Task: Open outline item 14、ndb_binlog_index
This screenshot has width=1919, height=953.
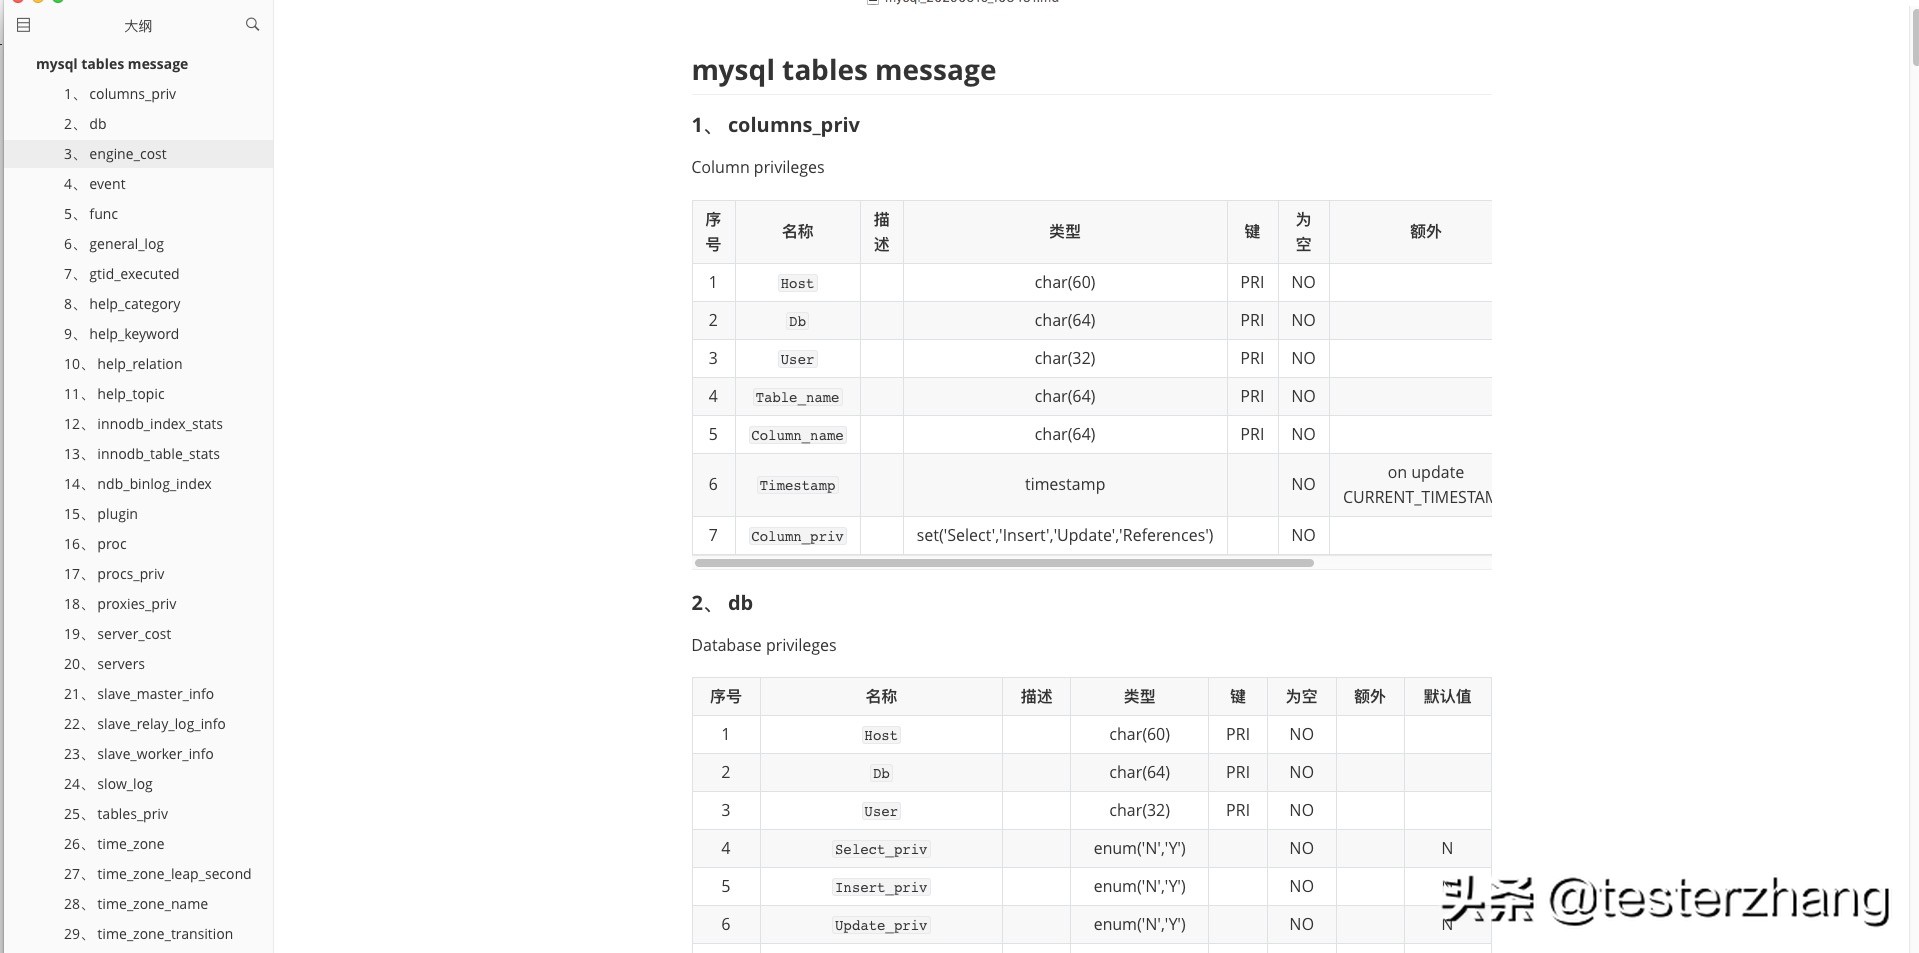Action: [138, 484]
